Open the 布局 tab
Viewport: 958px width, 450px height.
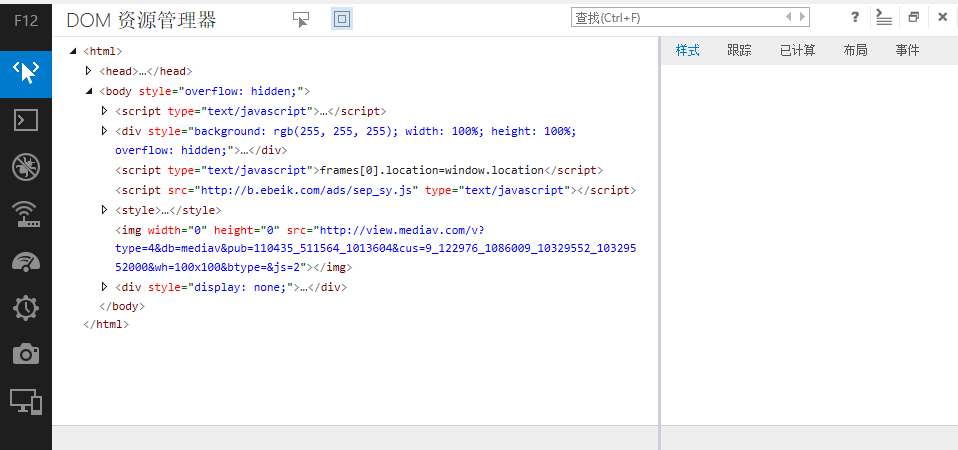[x=855, y=51]
